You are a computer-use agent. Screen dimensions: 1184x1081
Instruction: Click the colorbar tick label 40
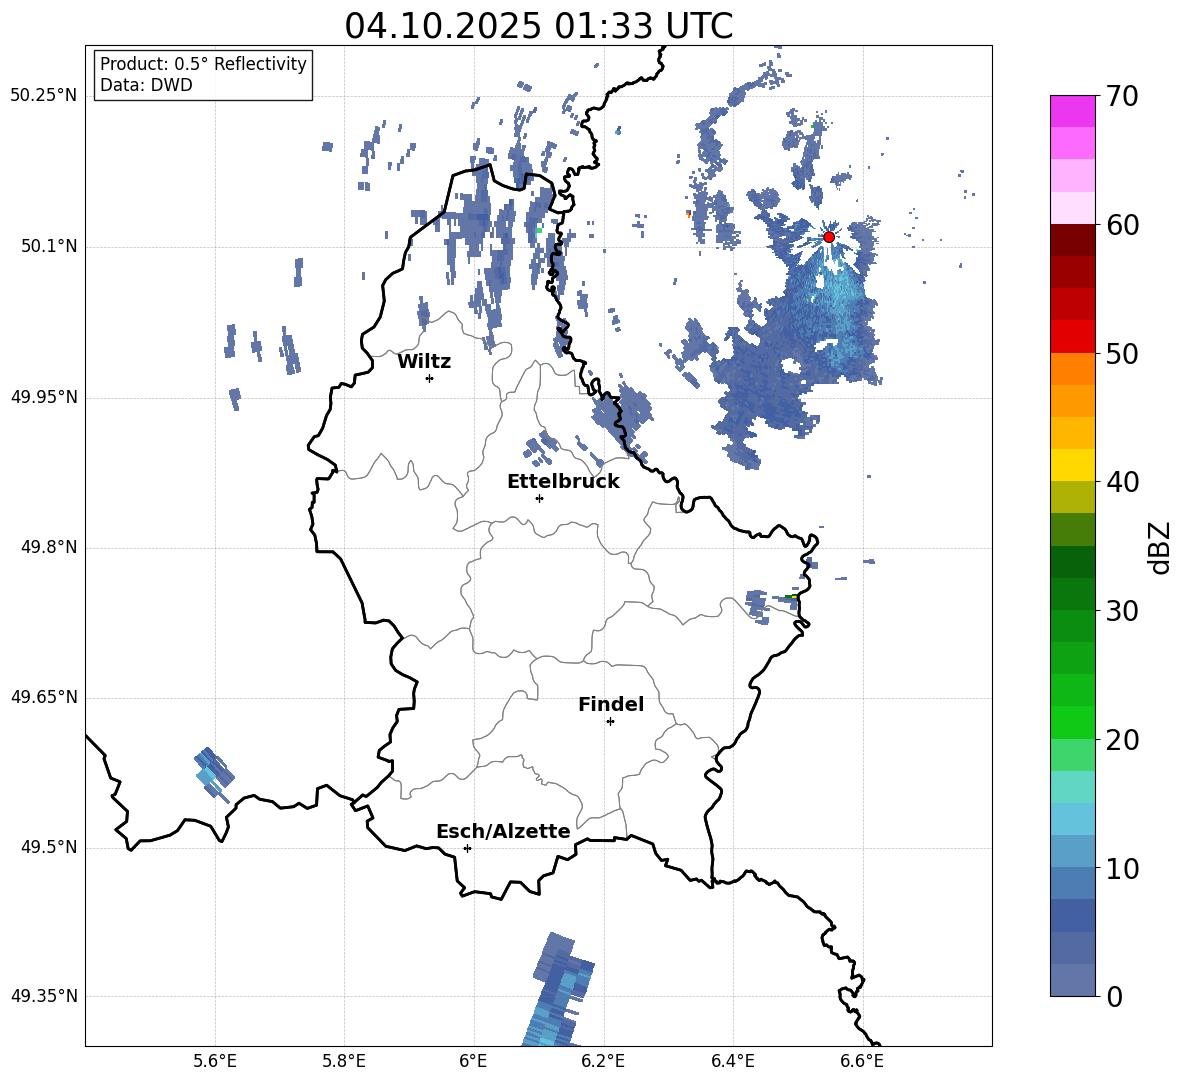point(1122,482)
